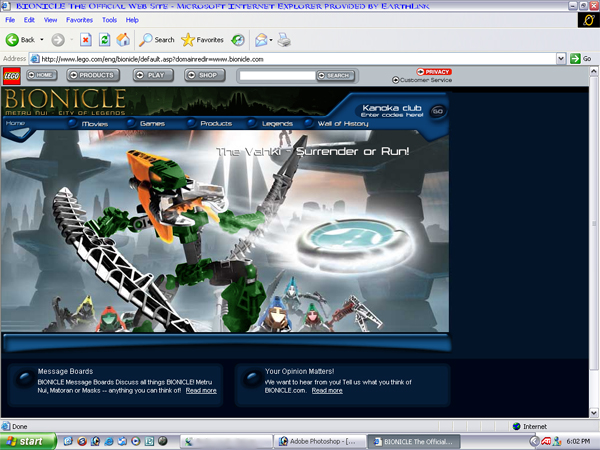
Task: Click the LEGO logo
Action: pos(12,76)
